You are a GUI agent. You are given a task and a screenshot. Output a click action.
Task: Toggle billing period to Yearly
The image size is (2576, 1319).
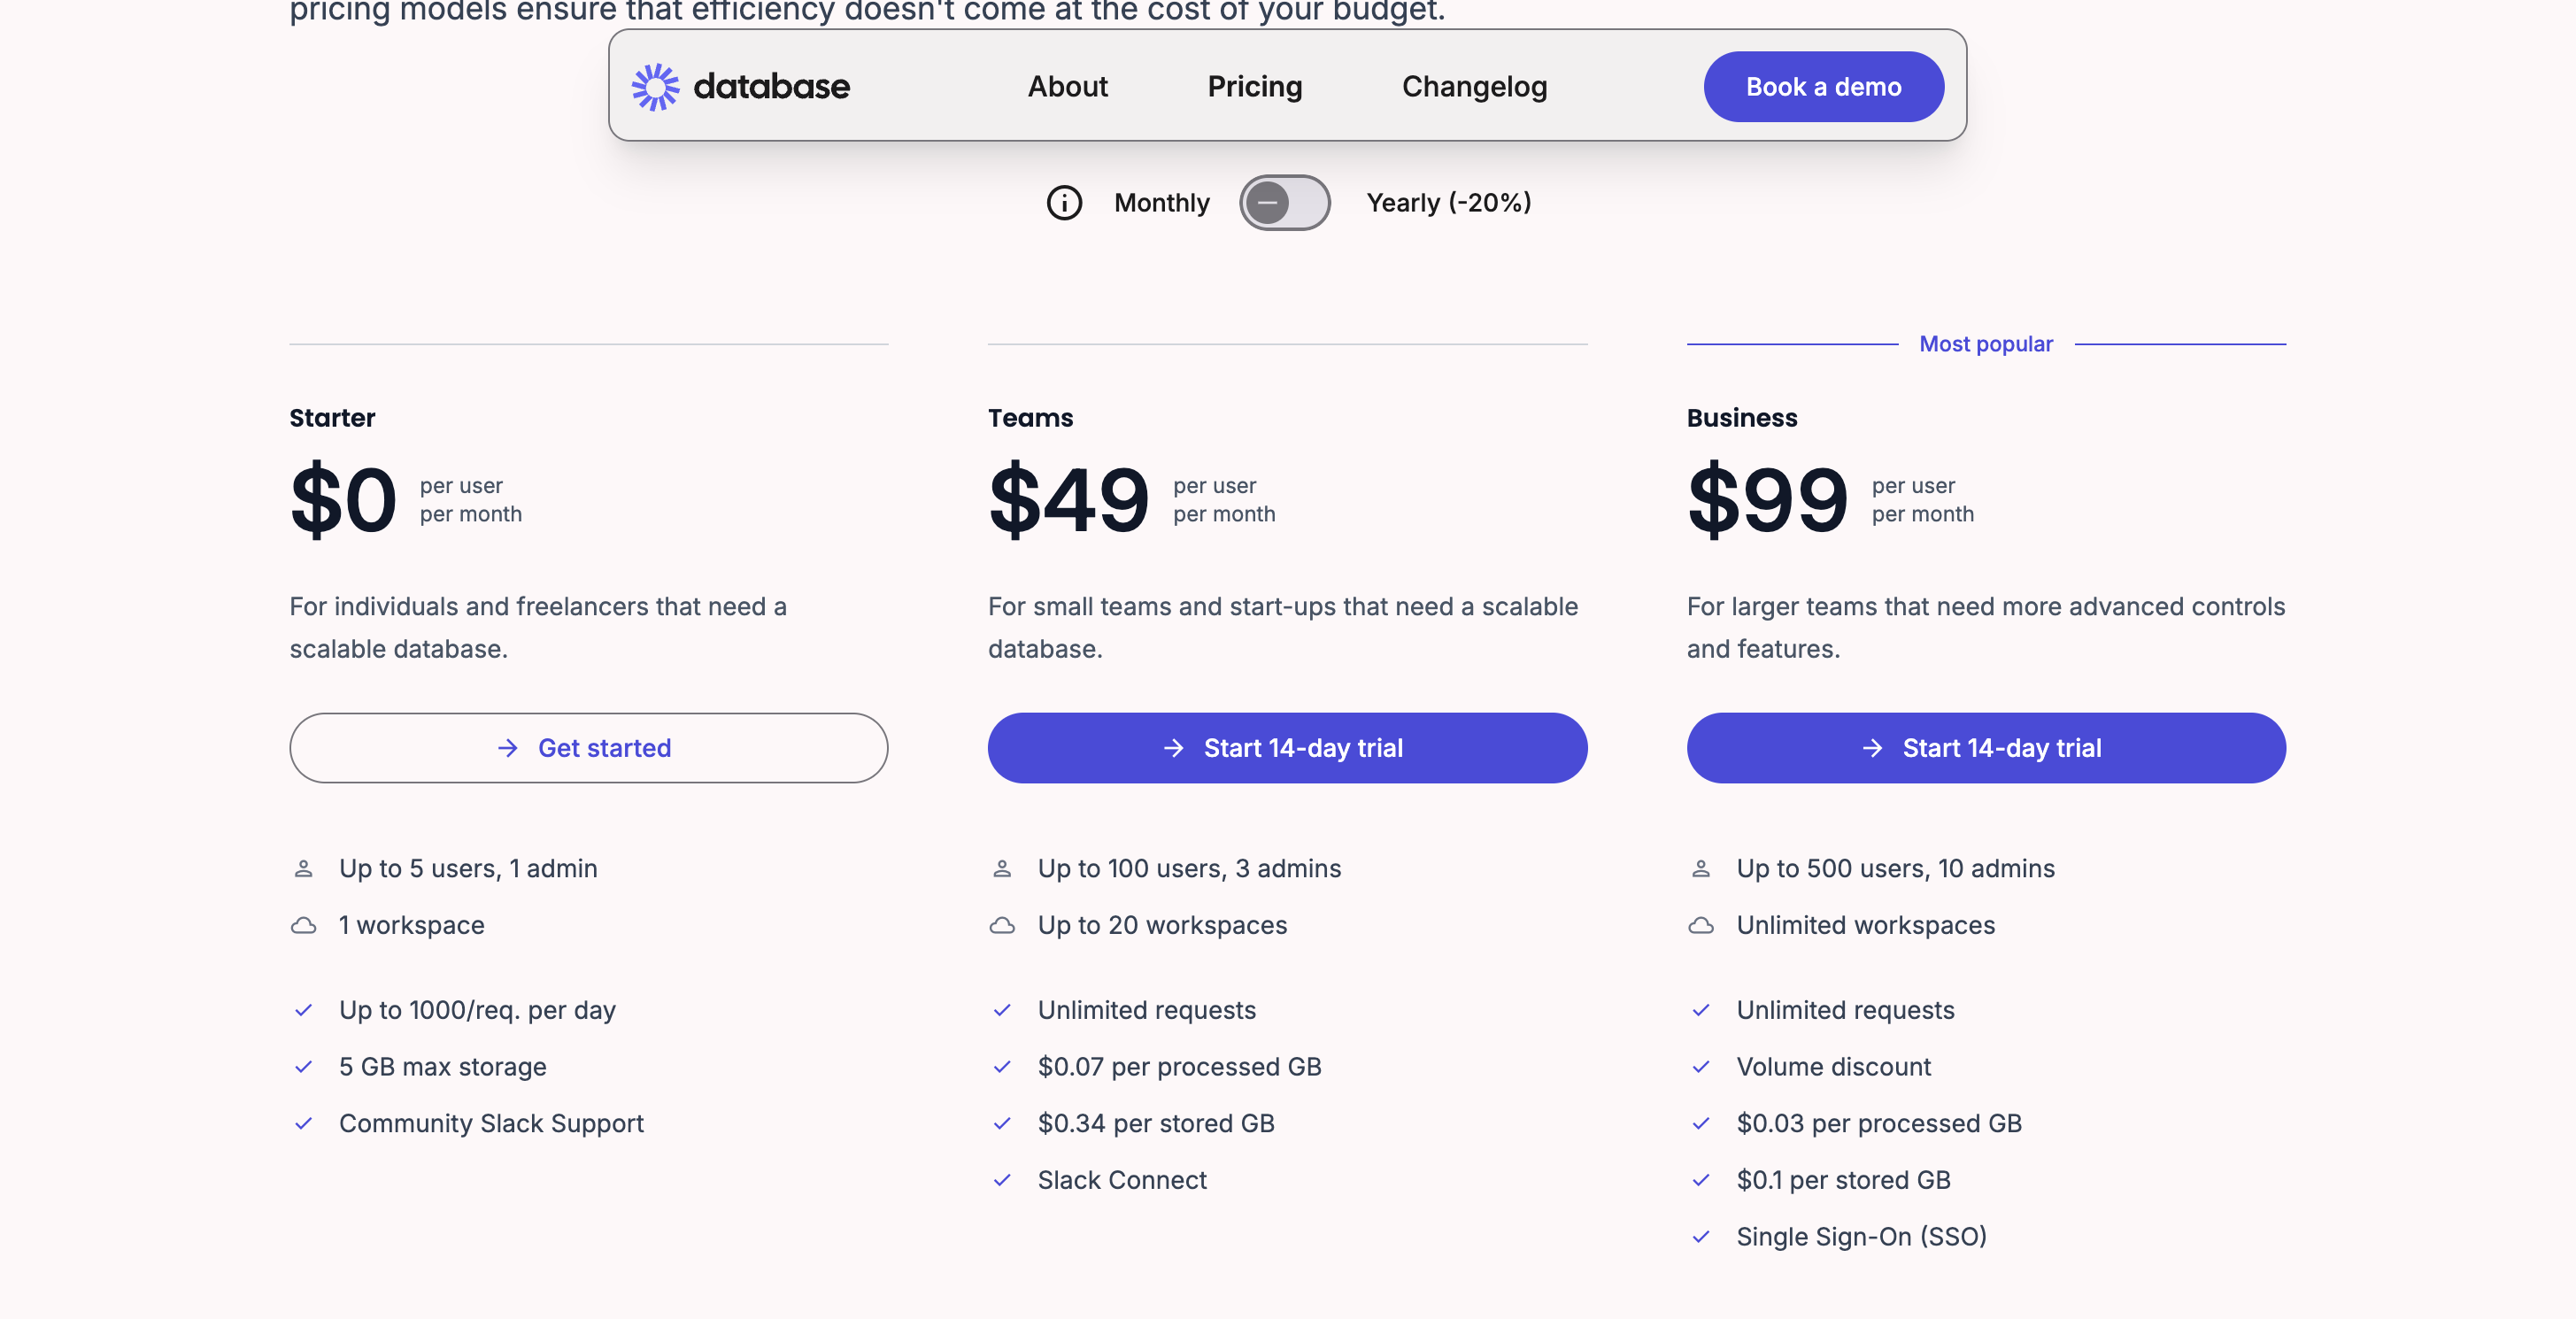coord(1285,202)
